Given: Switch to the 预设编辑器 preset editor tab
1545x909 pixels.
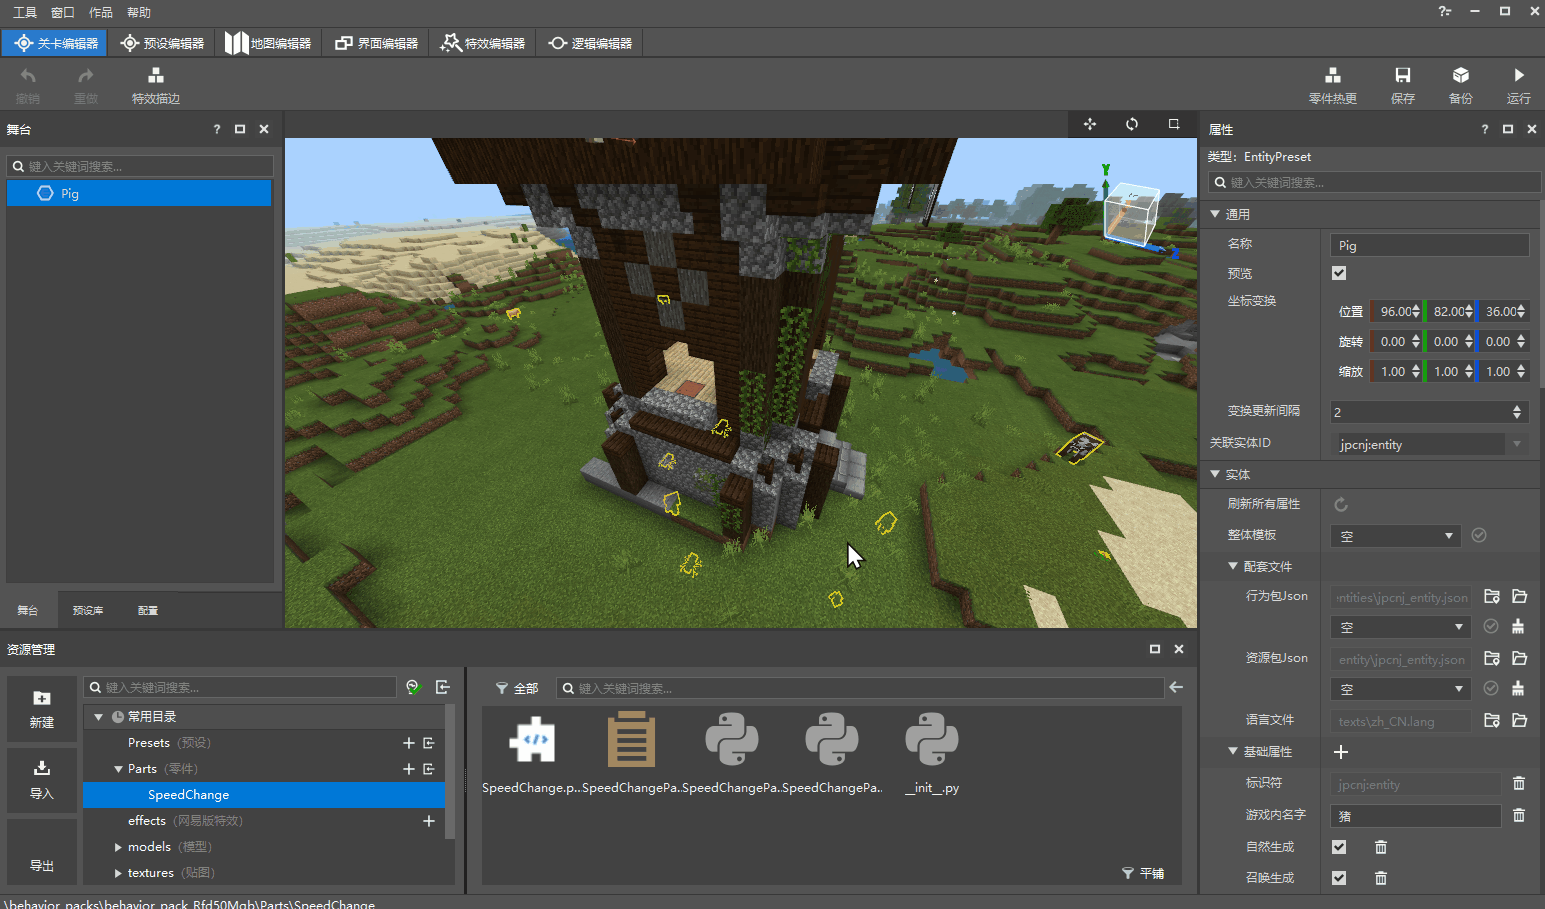Looking at the screenshot, I should click(x=162, y=43).
